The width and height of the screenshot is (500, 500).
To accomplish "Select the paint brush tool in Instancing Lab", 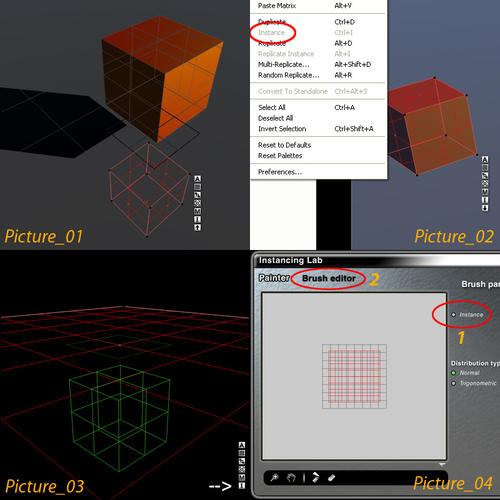I will (x=315, y=478).
